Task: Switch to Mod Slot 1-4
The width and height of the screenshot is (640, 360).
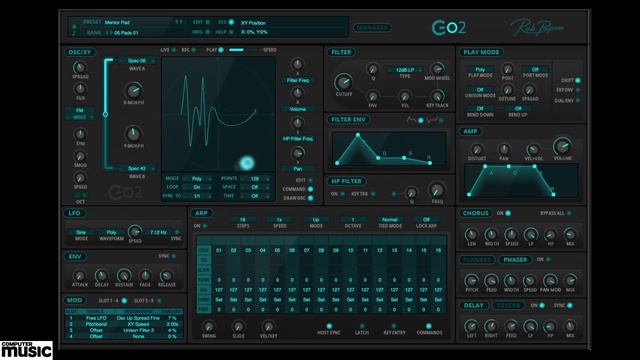Action: [124, 301]
